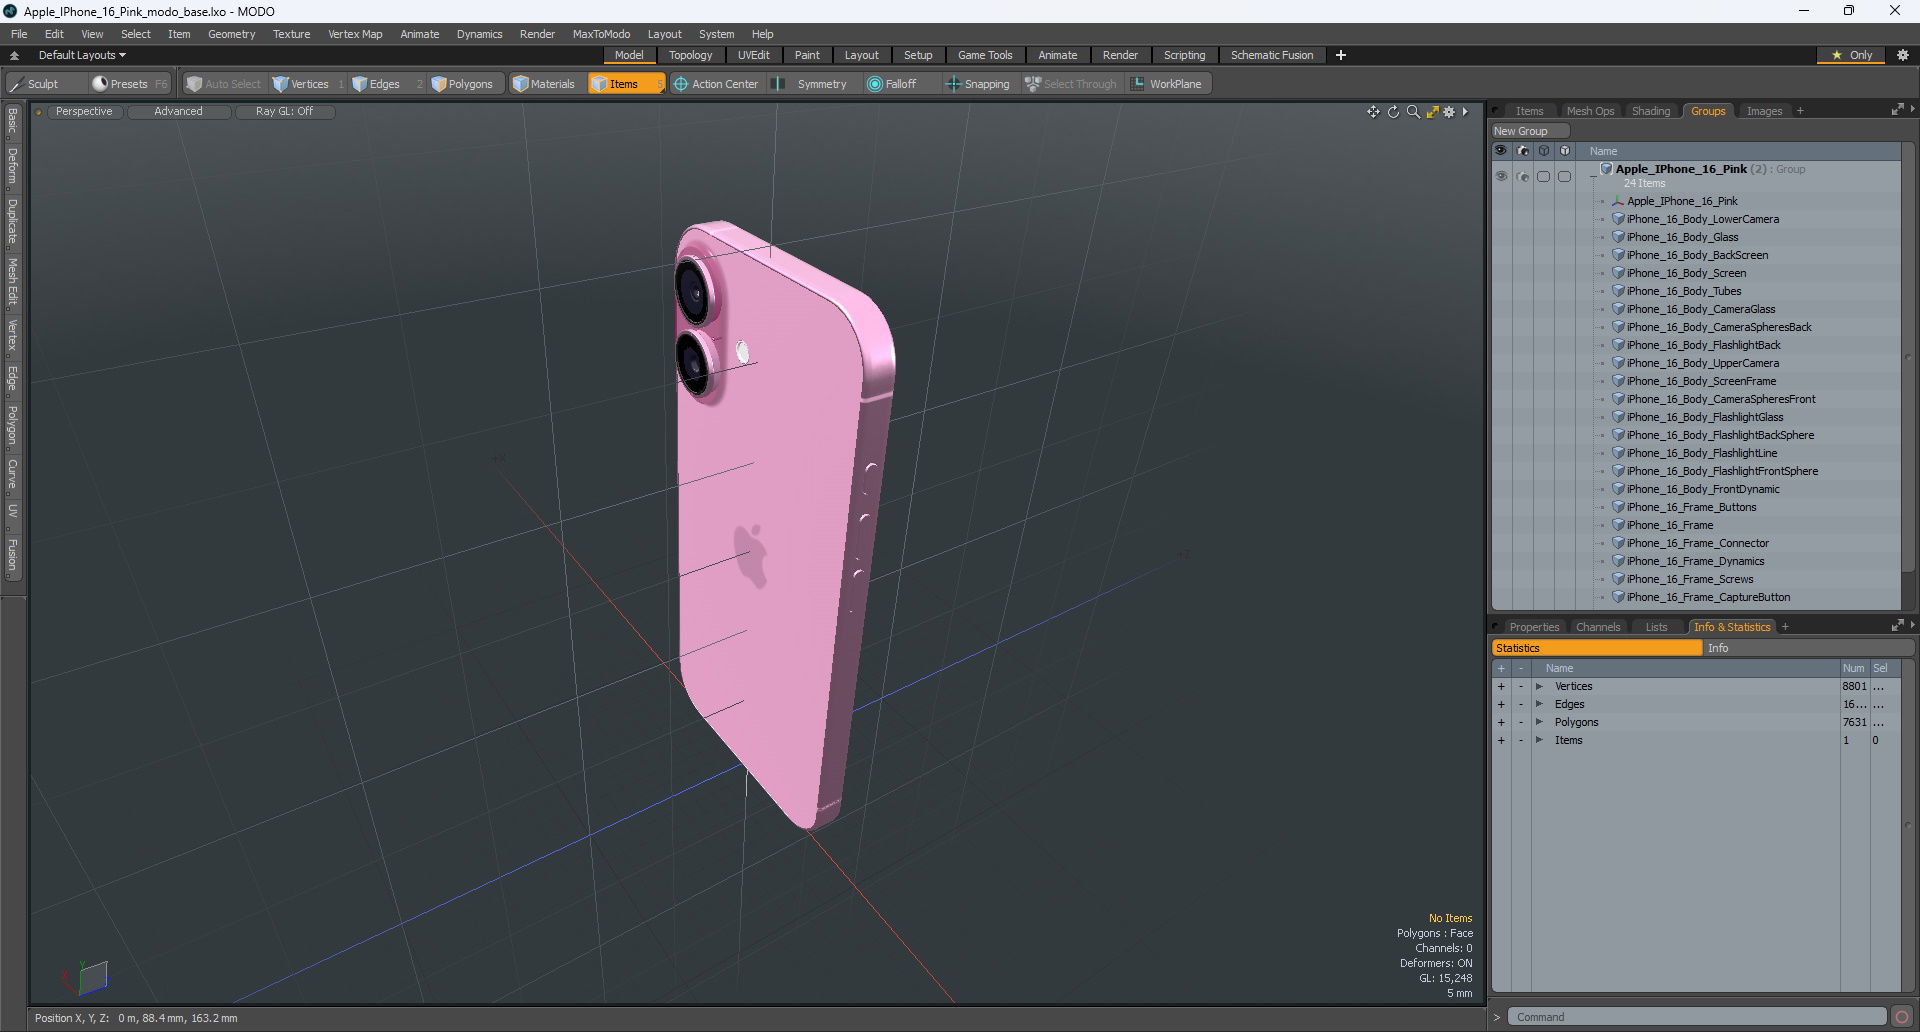Expand the Edges statistics row
Viewport: 1920px width, 1032px height.
coord(1539,704)
